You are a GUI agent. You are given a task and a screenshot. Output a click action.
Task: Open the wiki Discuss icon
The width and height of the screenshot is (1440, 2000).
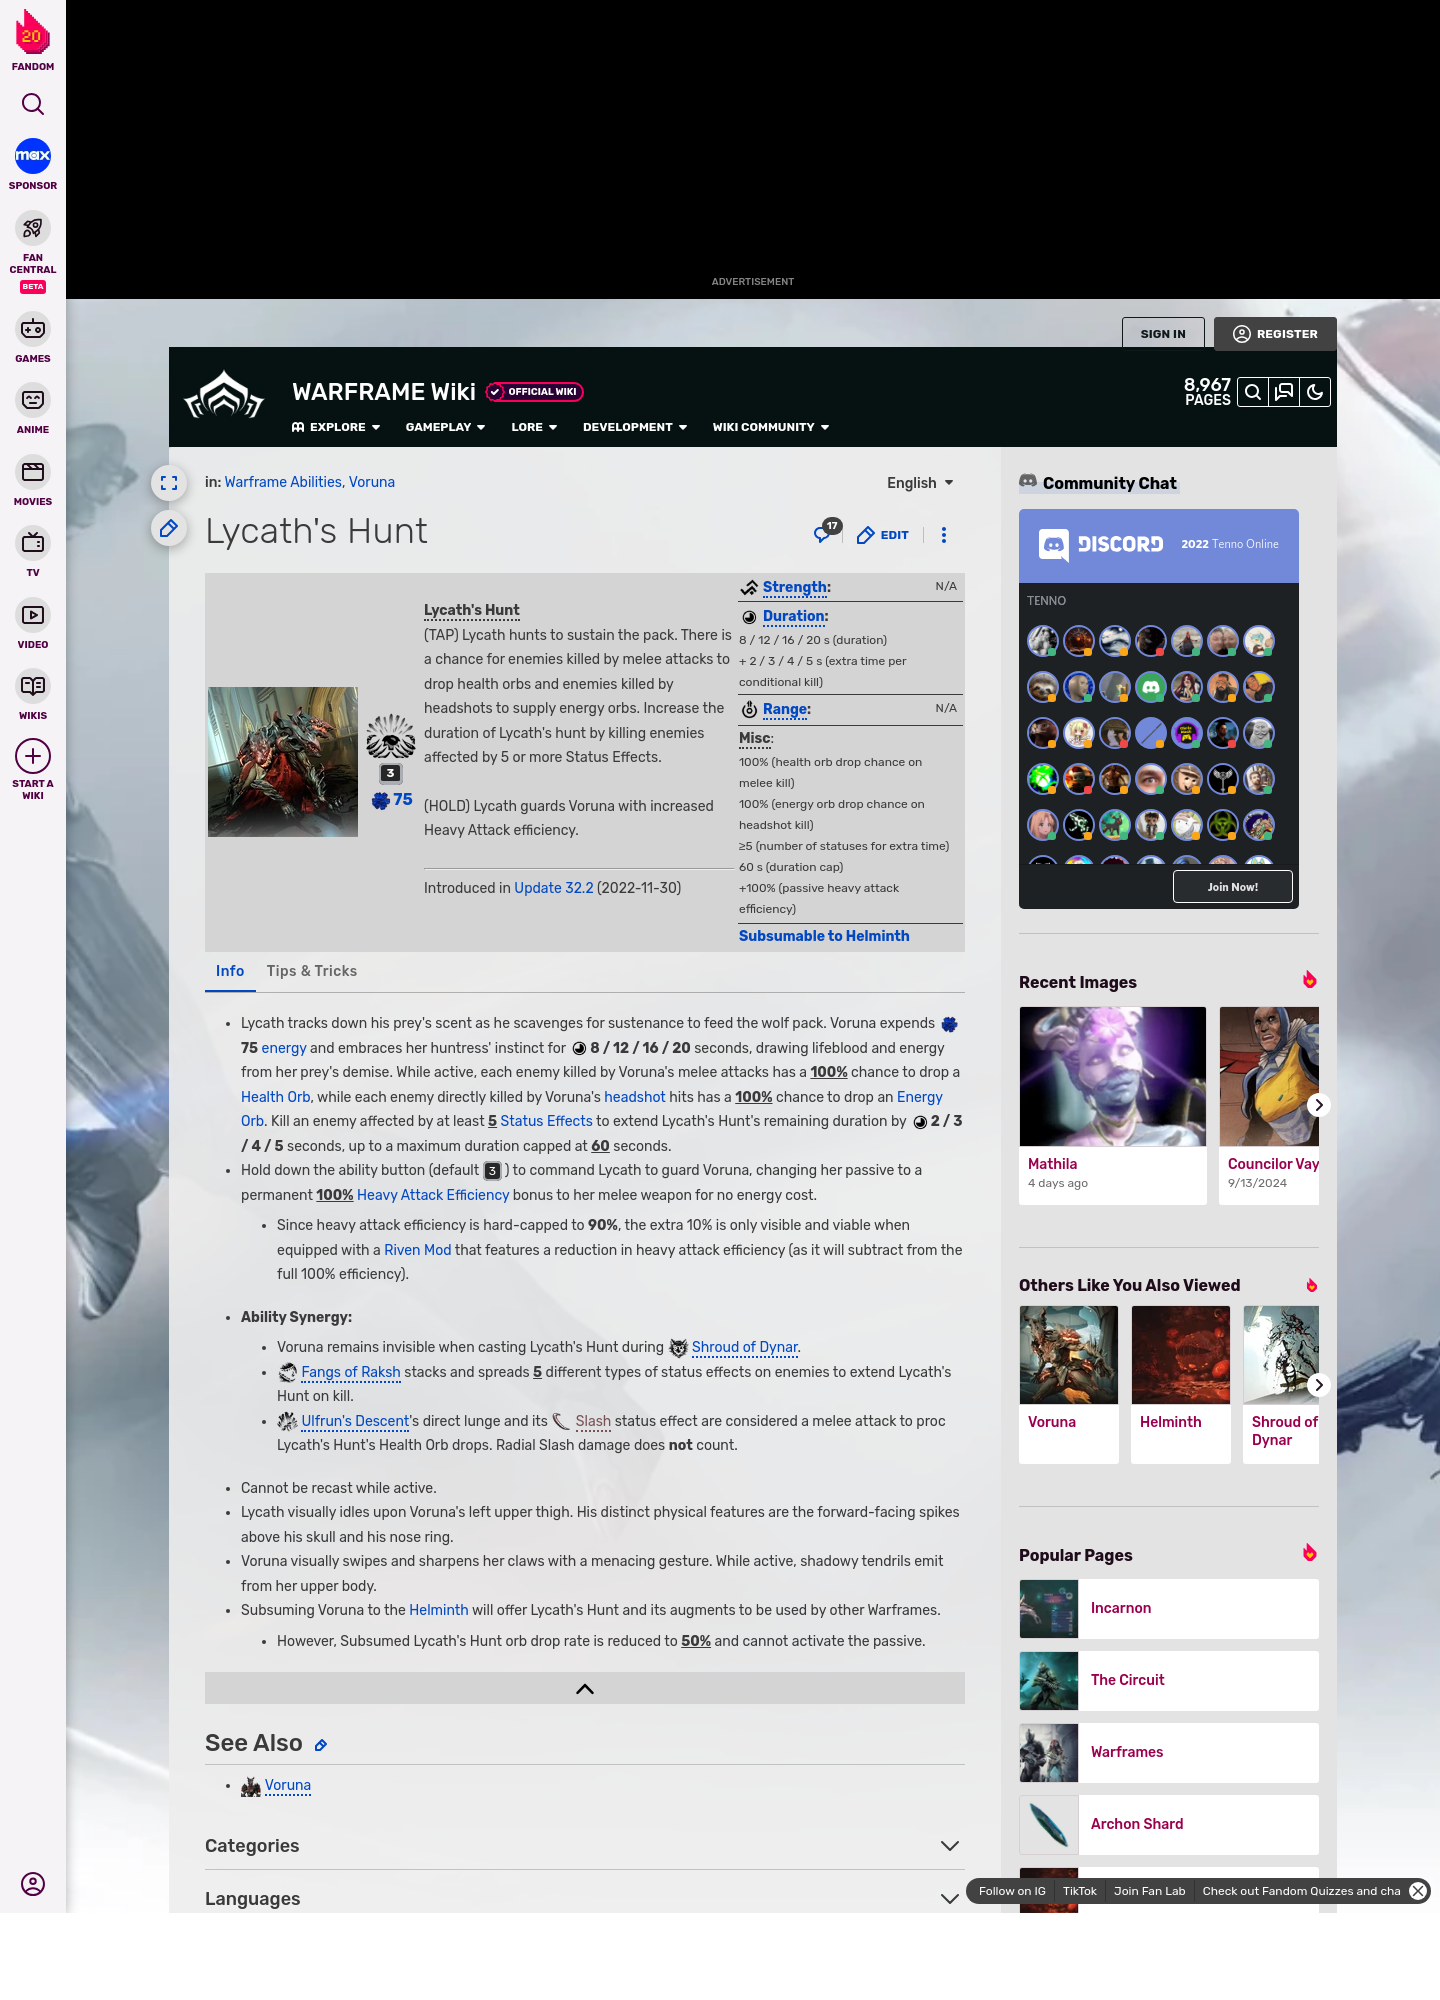1284,392
